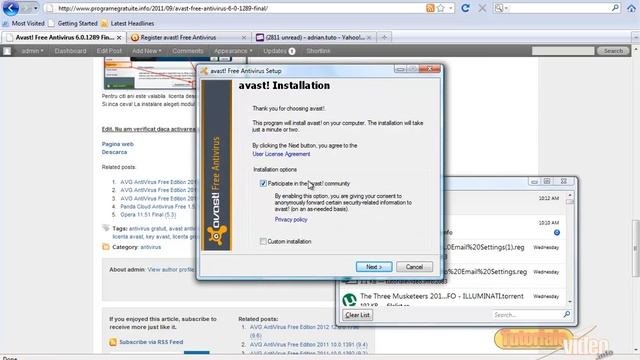This screenshot has width=640, height=360.
Task: Click the admin bar Search button
Action: pyautogui.click(x=613, y=51)
